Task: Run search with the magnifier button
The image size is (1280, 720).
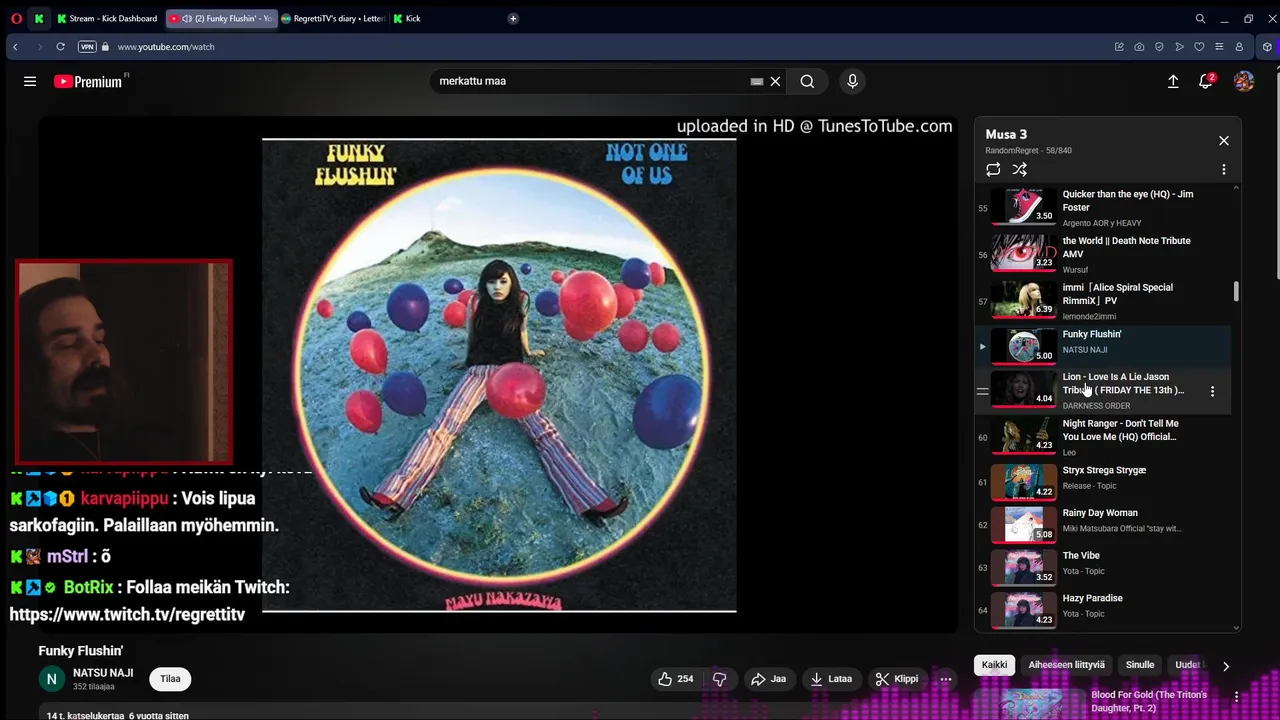Action: click(x=807, y=82)
